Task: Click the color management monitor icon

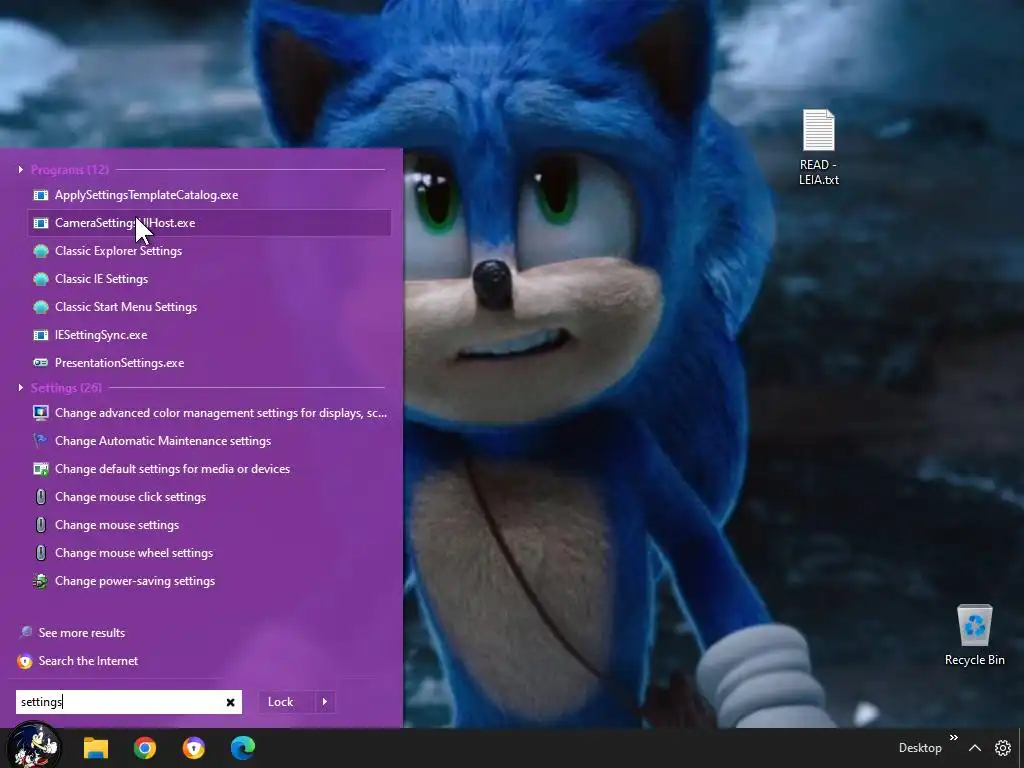Action: click(40, 413)
